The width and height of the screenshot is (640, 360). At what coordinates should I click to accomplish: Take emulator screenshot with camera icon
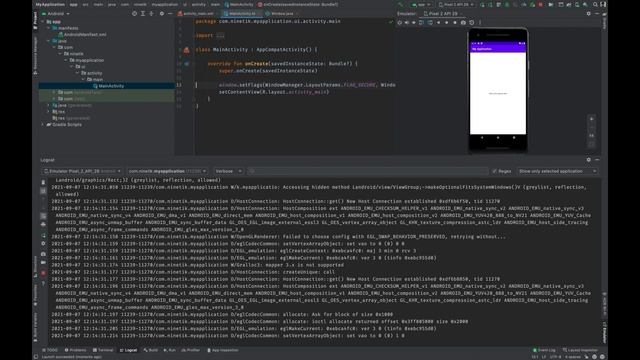coord(463,23)
